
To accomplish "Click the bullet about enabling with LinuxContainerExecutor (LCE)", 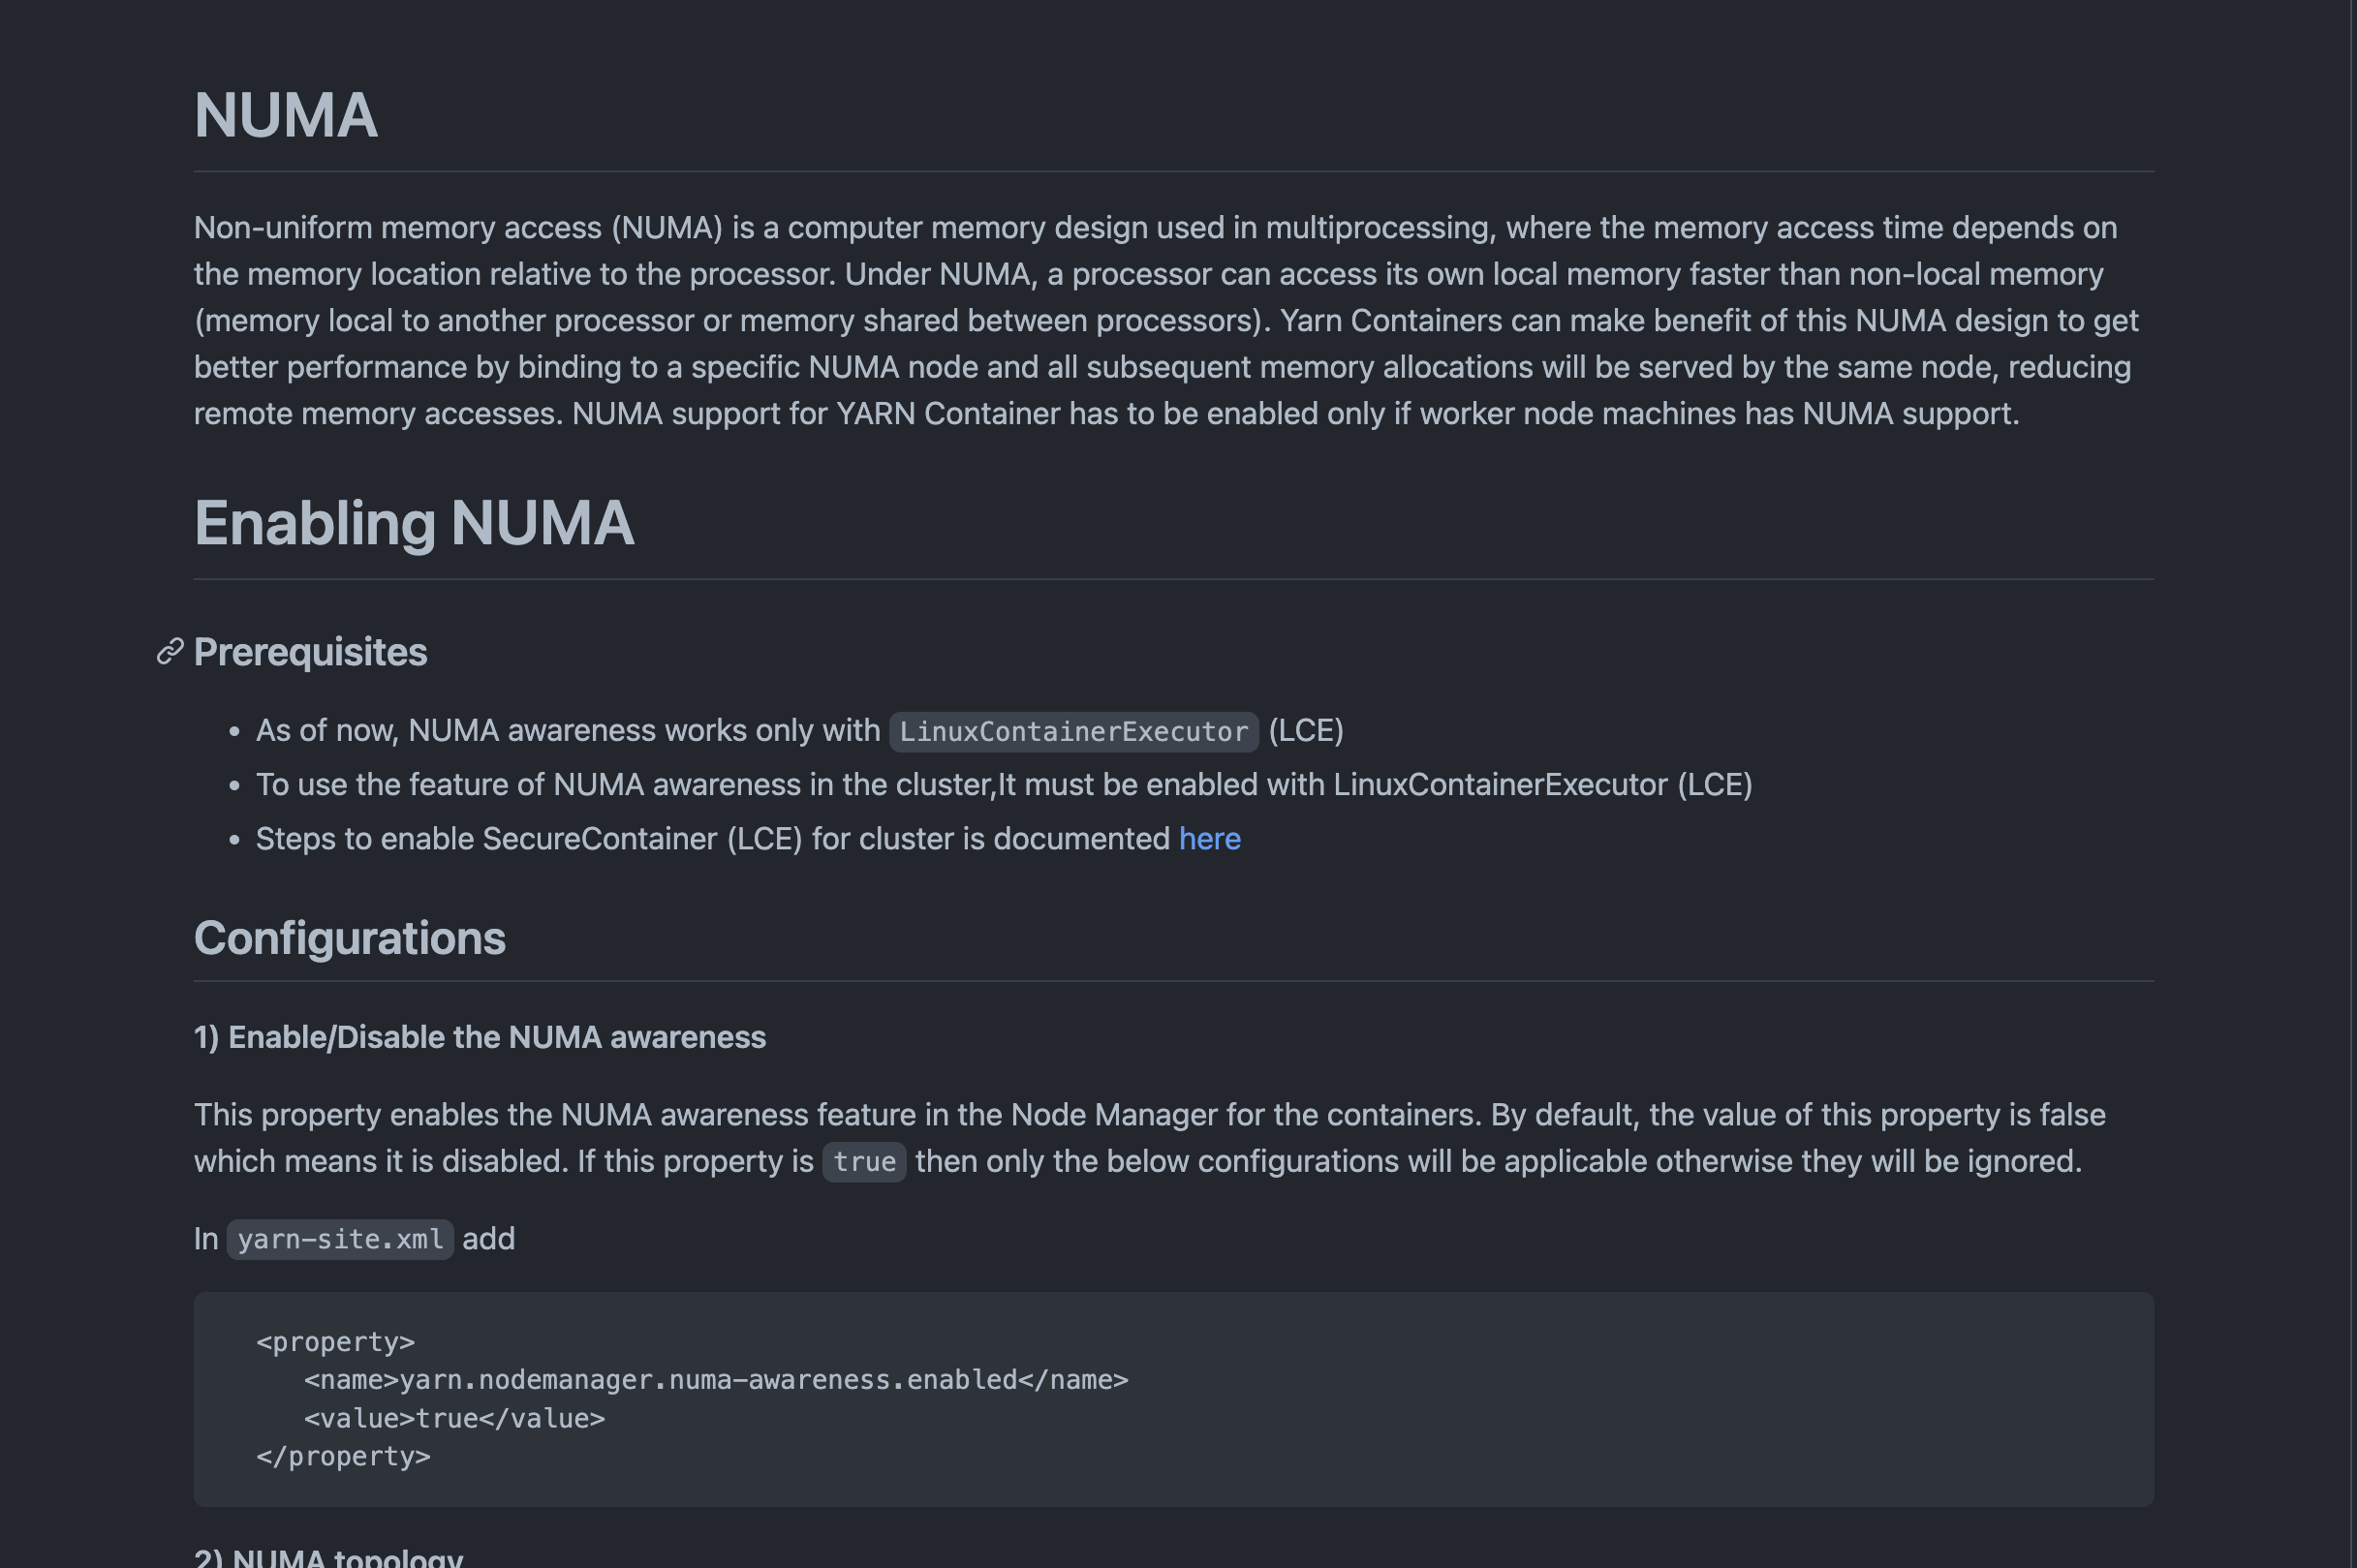I will 1003,785.
